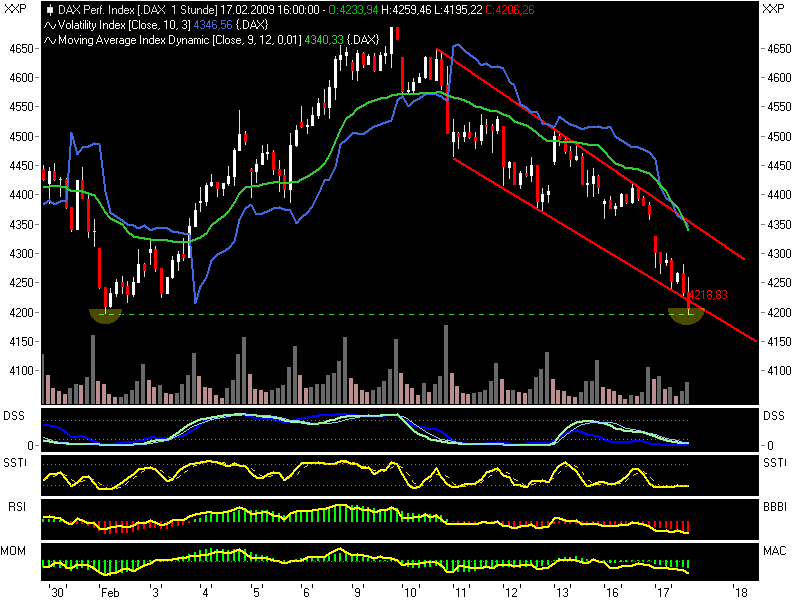This screenshot has width=800, height=600.
Task: Select the SSTI indicator panel
Action: [16, 462]
